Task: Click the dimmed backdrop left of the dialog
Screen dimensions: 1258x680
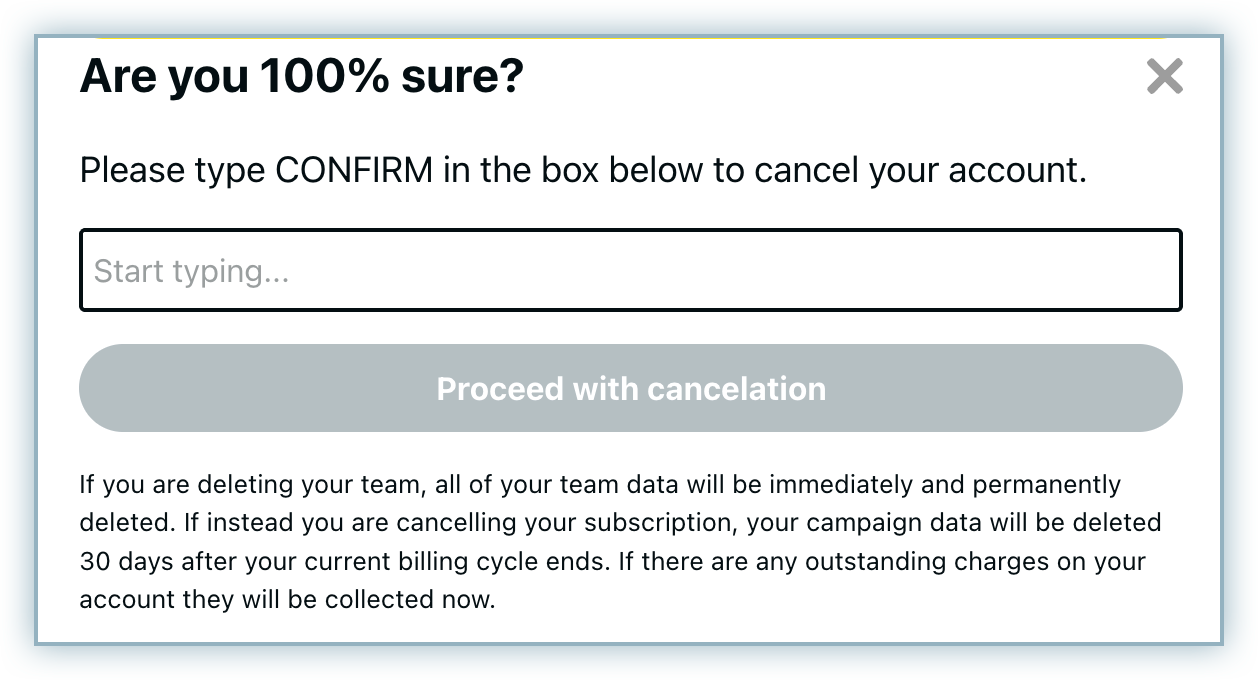Action: pyautogui.click(x=18, y=340)
